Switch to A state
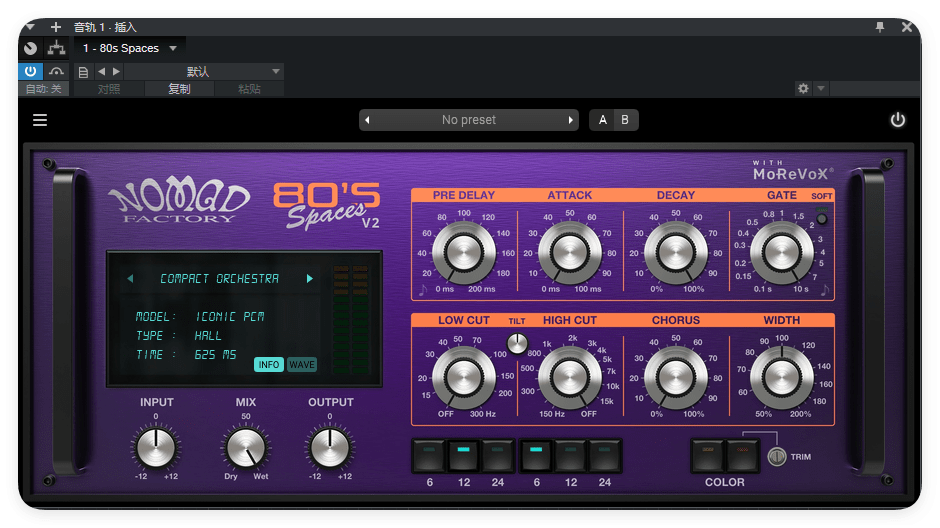 tap(602, 120)
